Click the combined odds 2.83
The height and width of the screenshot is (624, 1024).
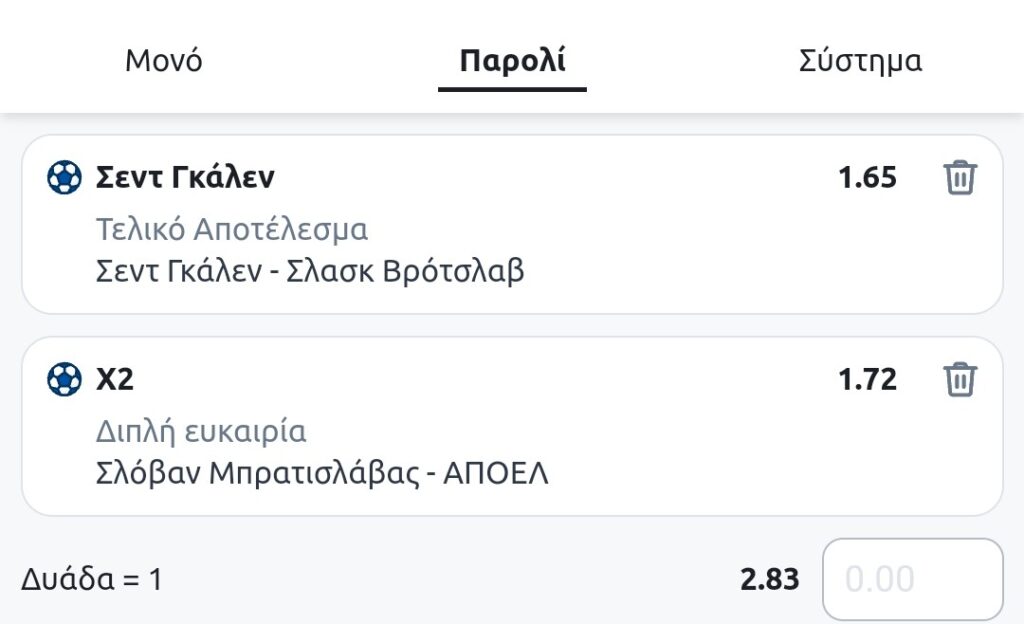(770, 579)
